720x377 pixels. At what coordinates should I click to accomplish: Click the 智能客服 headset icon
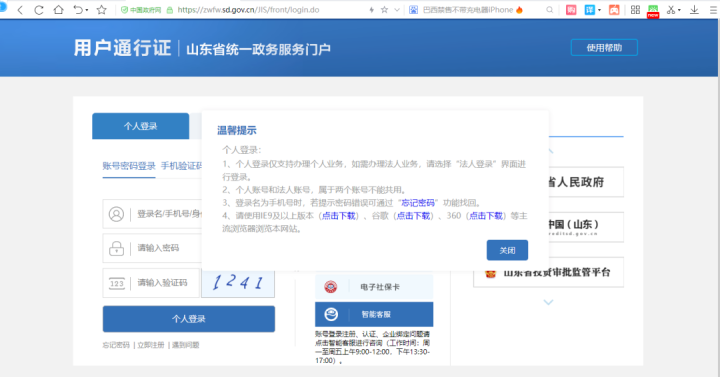[x=331, y=314]
